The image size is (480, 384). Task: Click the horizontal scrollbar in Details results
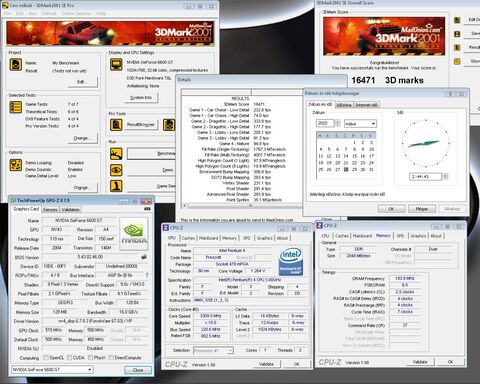coord(242,205)
